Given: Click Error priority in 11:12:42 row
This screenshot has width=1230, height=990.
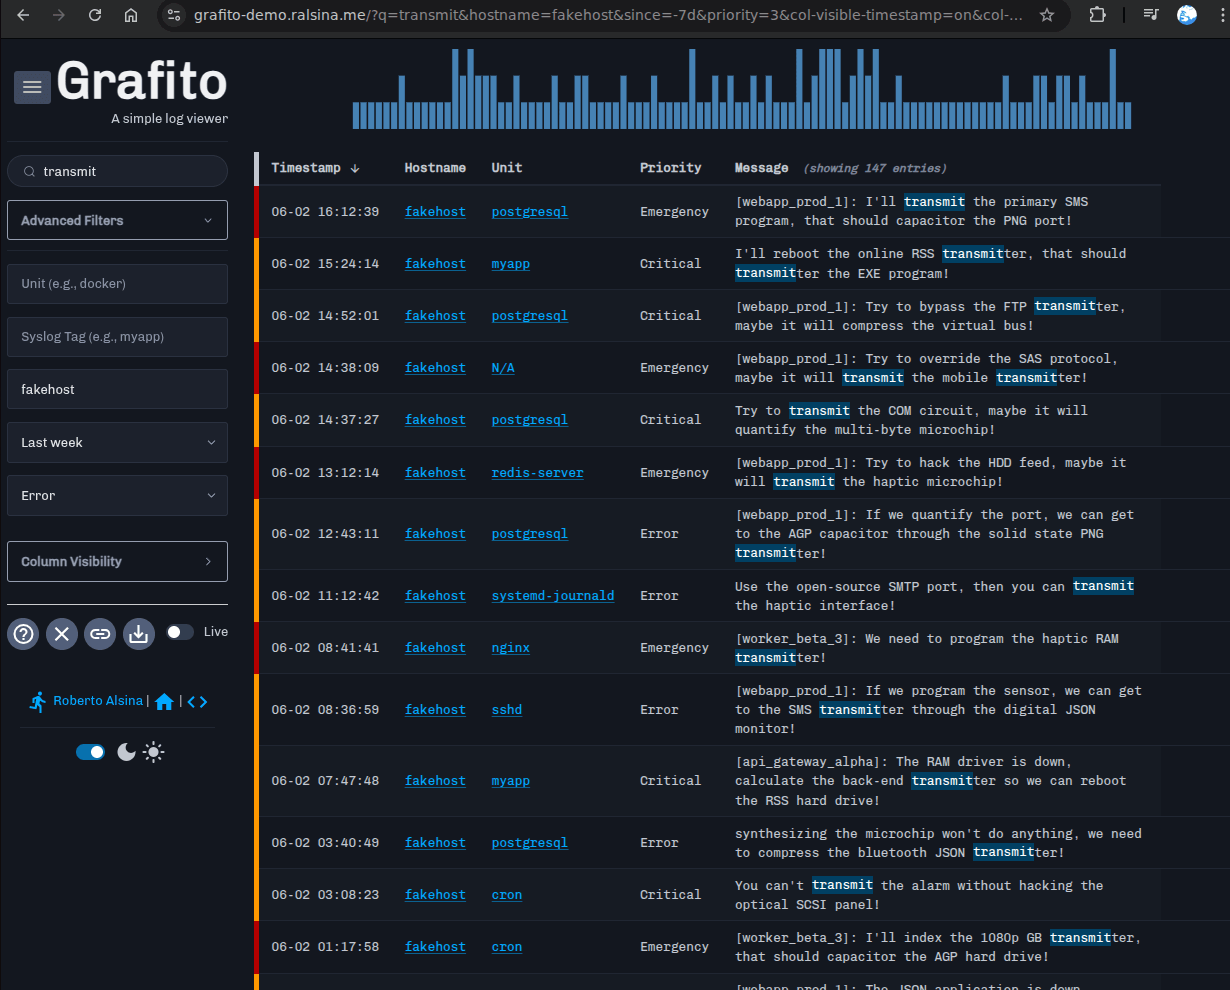Looking at the screenshot, I should pos(659,596).
